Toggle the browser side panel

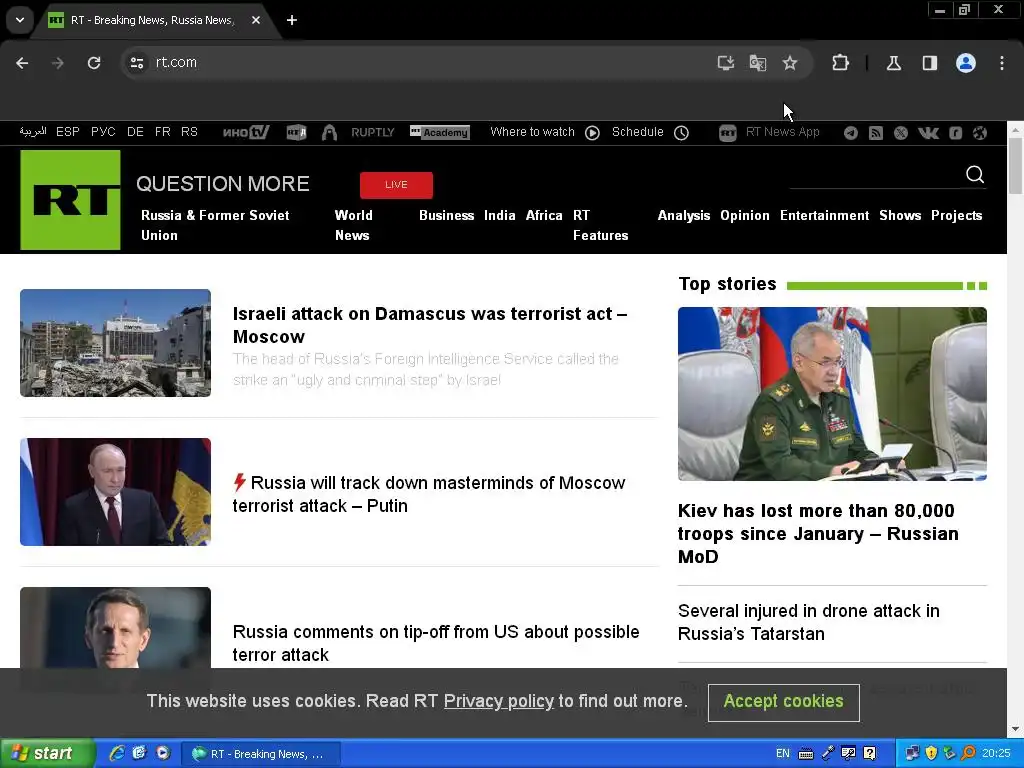929,63
